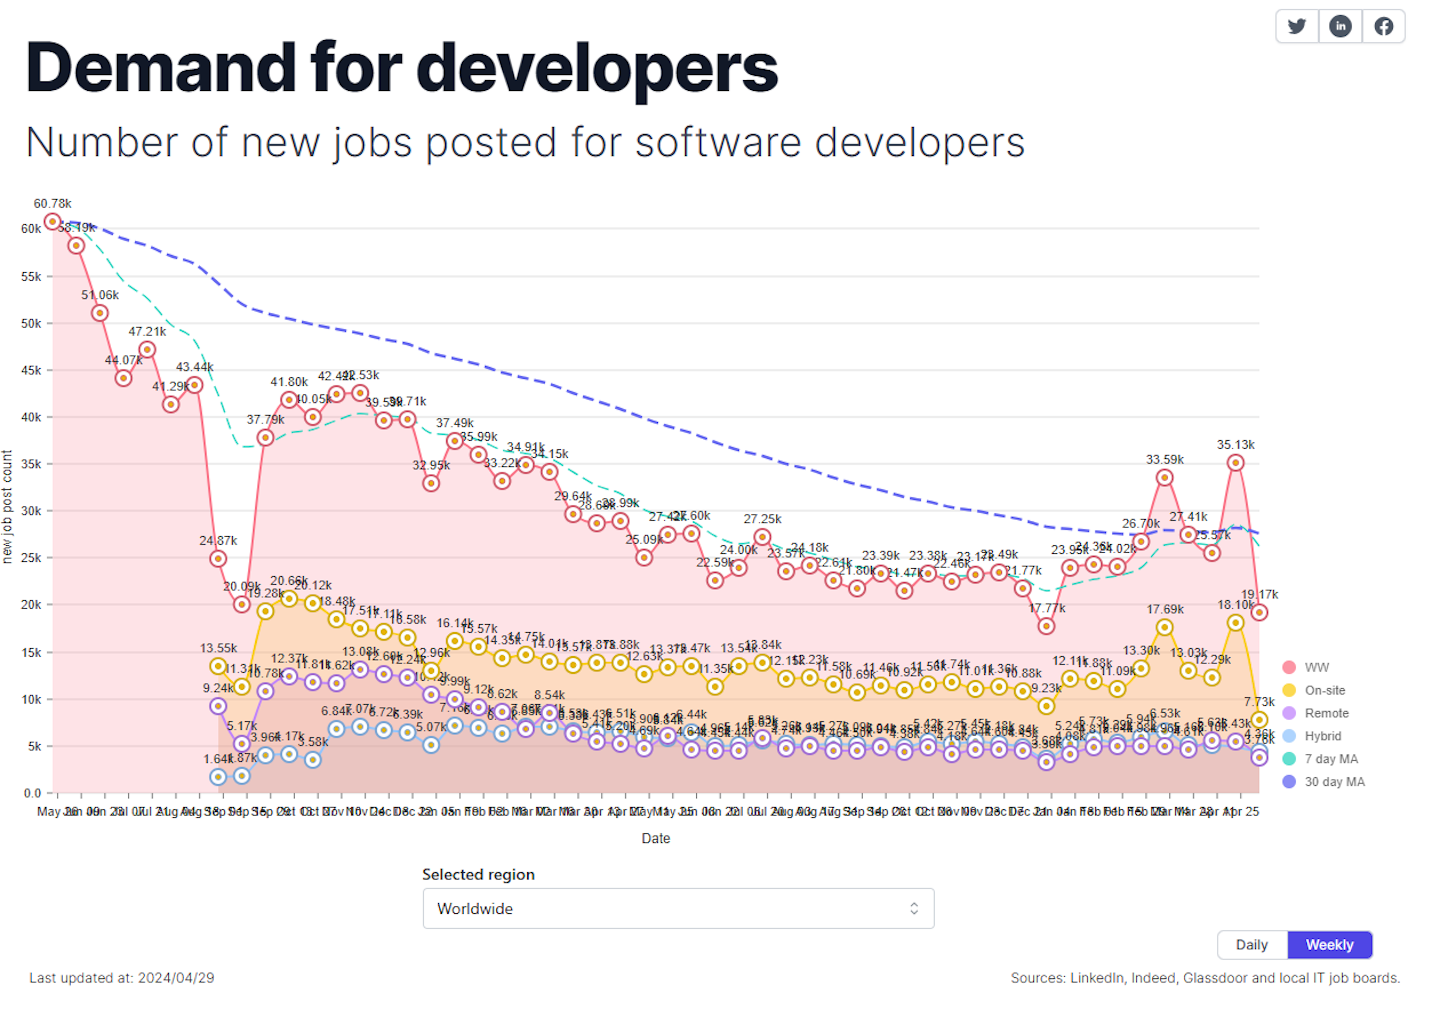Click the 35.13k WW data point
The image size is (1440, 1025).
(x=1235, y=462)
